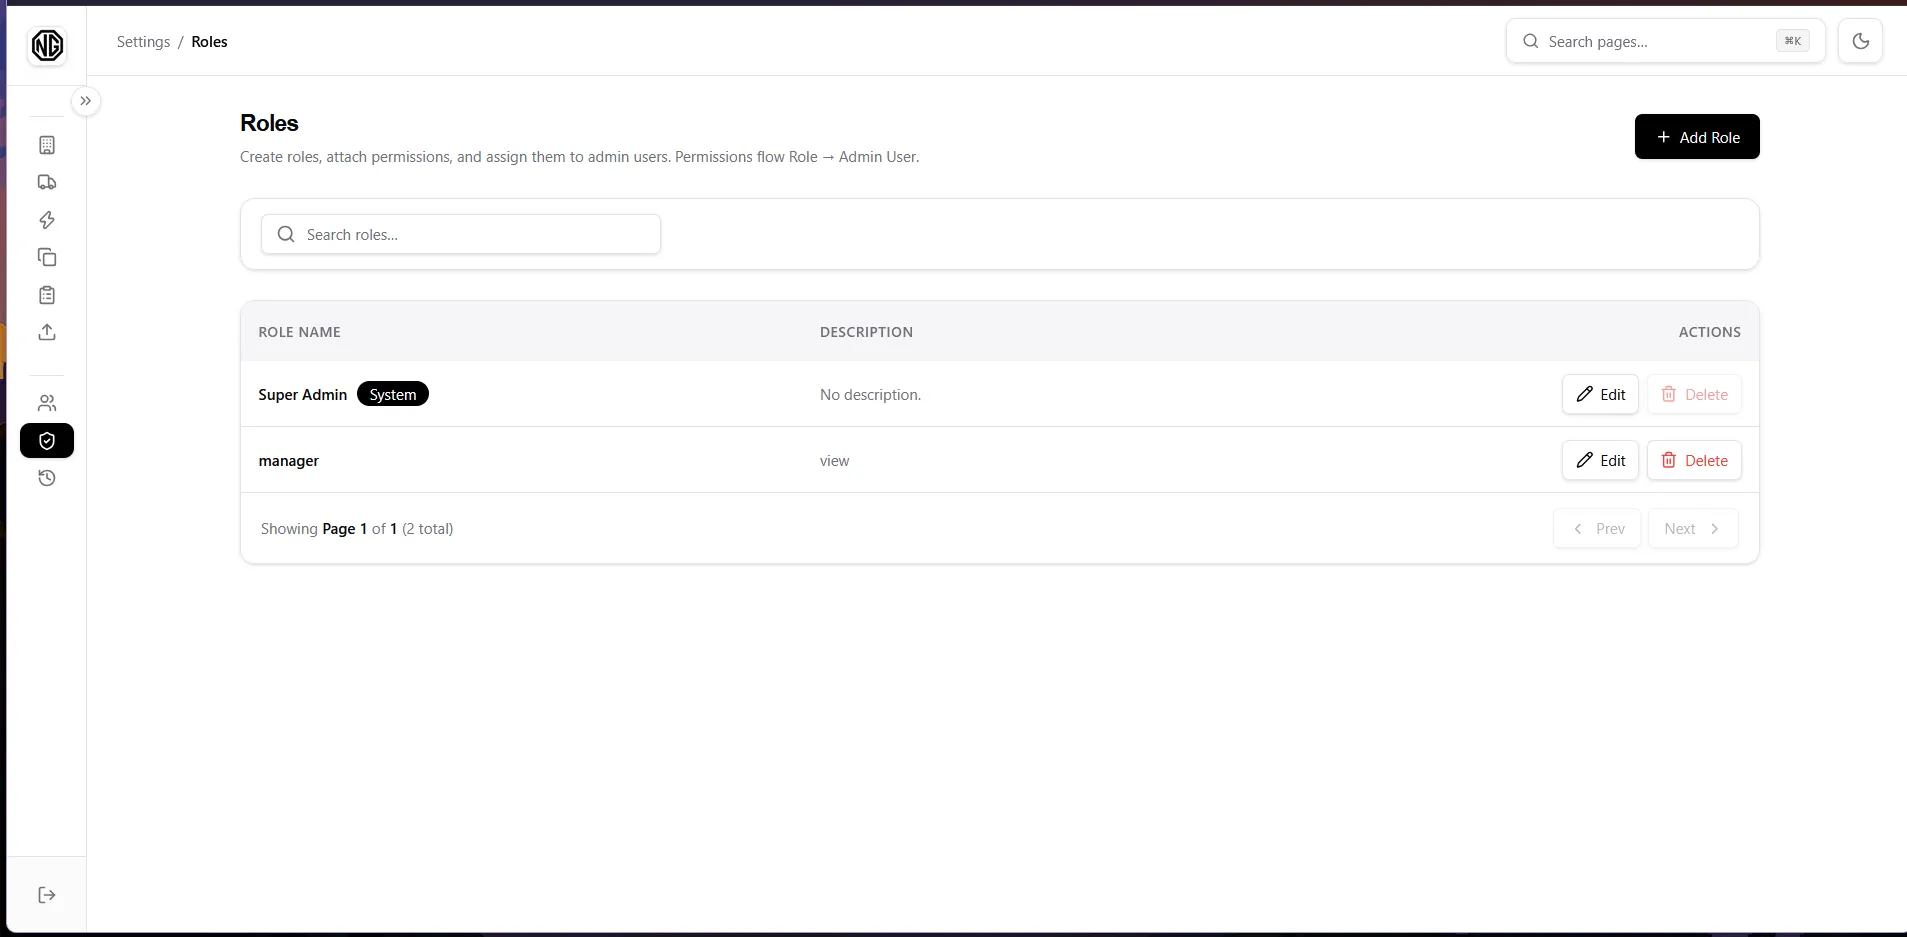Open the truck icon in sidebar
Viewport: 1907px width, 937px height.
point(47,182)
